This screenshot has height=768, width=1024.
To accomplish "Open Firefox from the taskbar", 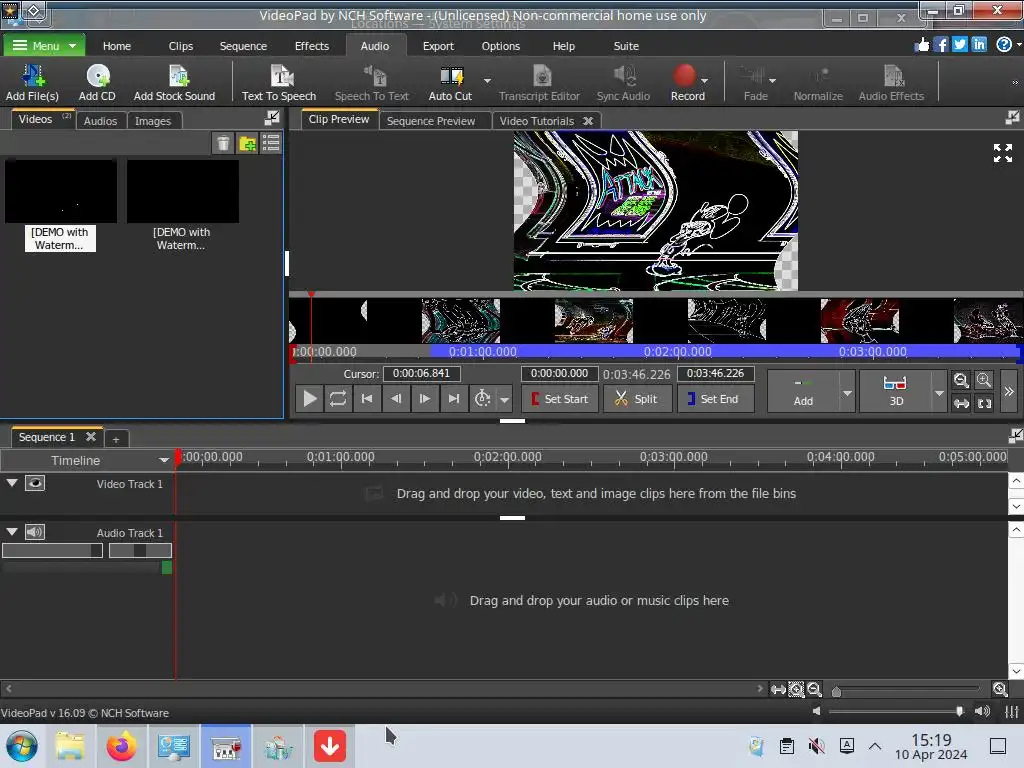I will point(121,746).
